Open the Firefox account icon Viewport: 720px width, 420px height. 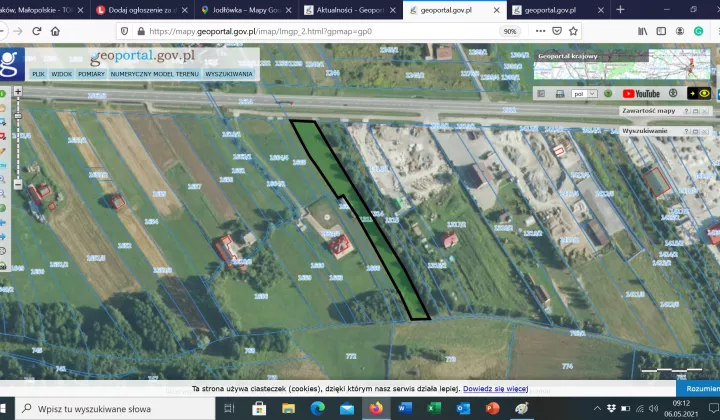click(680, 31)
